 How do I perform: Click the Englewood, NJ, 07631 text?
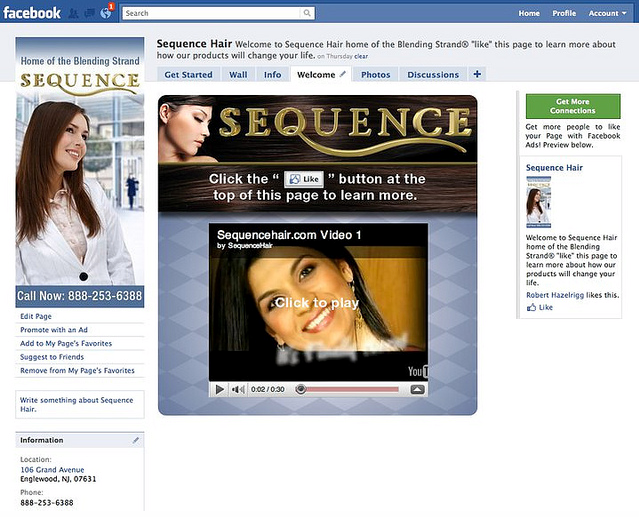point(58,479)
